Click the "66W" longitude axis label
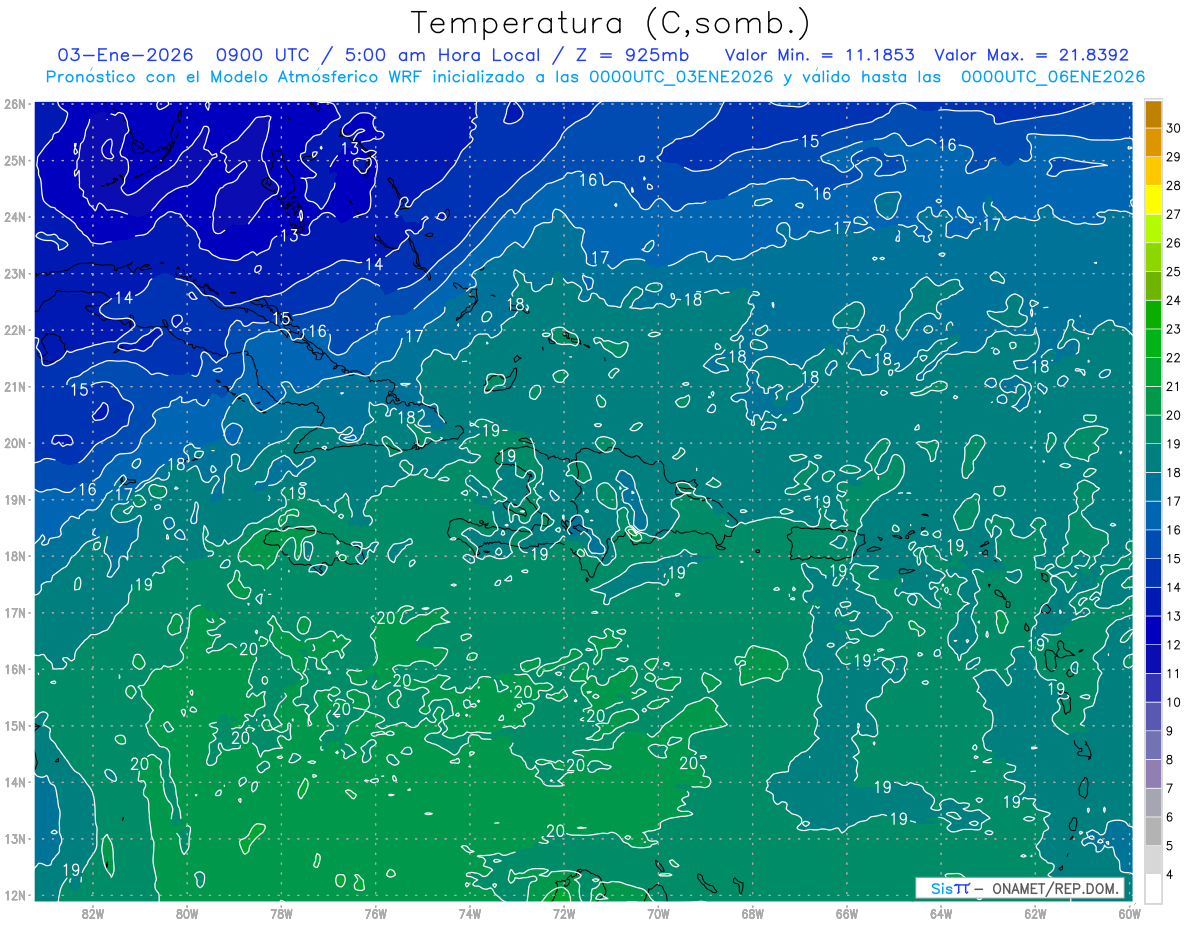This screenshot has width=1200, height=927. coord(847,913)
